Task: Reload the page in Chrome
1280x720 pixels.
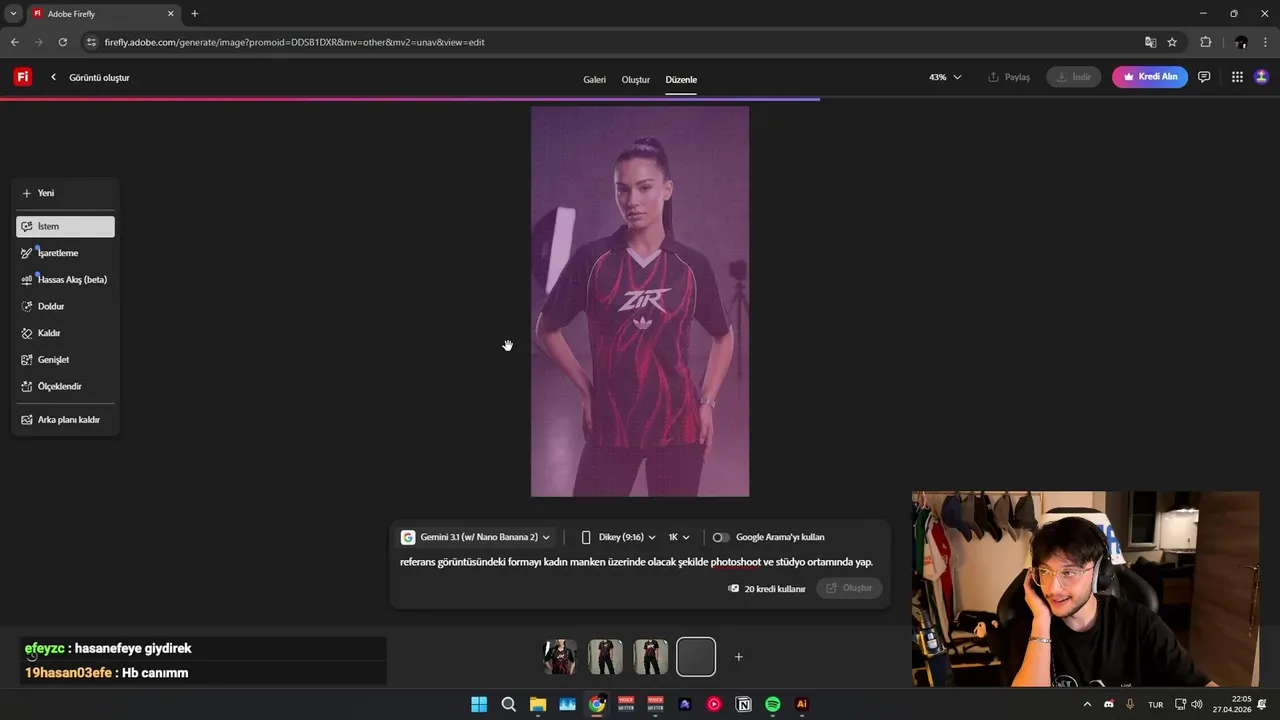Action: coord(63,42)
